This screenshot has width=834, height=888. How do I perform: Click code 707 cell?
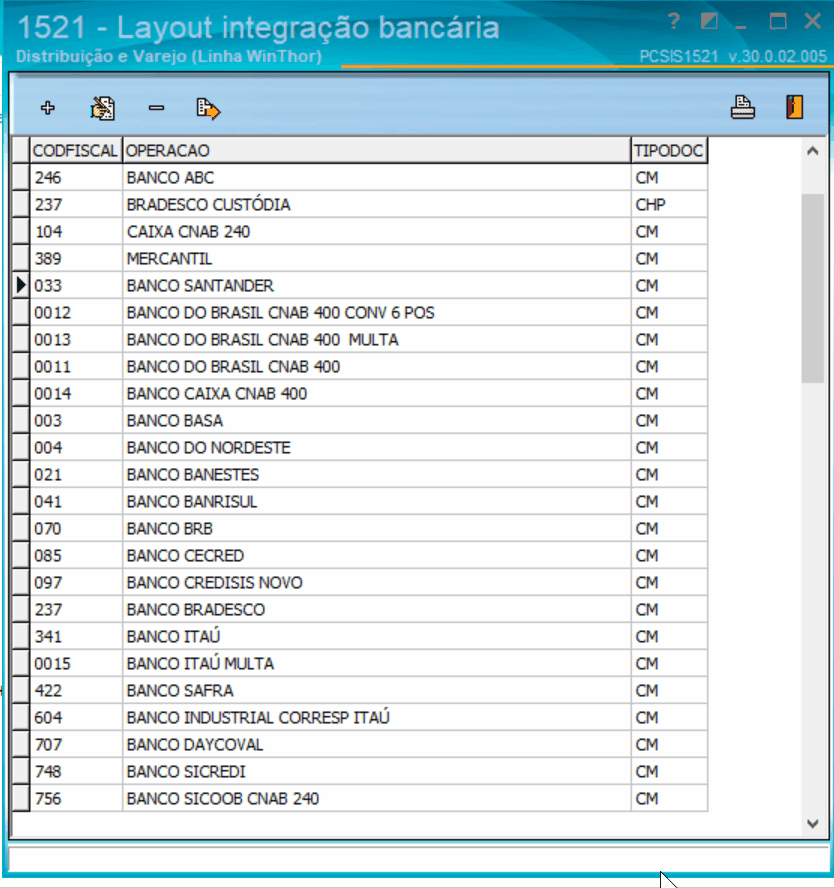coord(76,745)
